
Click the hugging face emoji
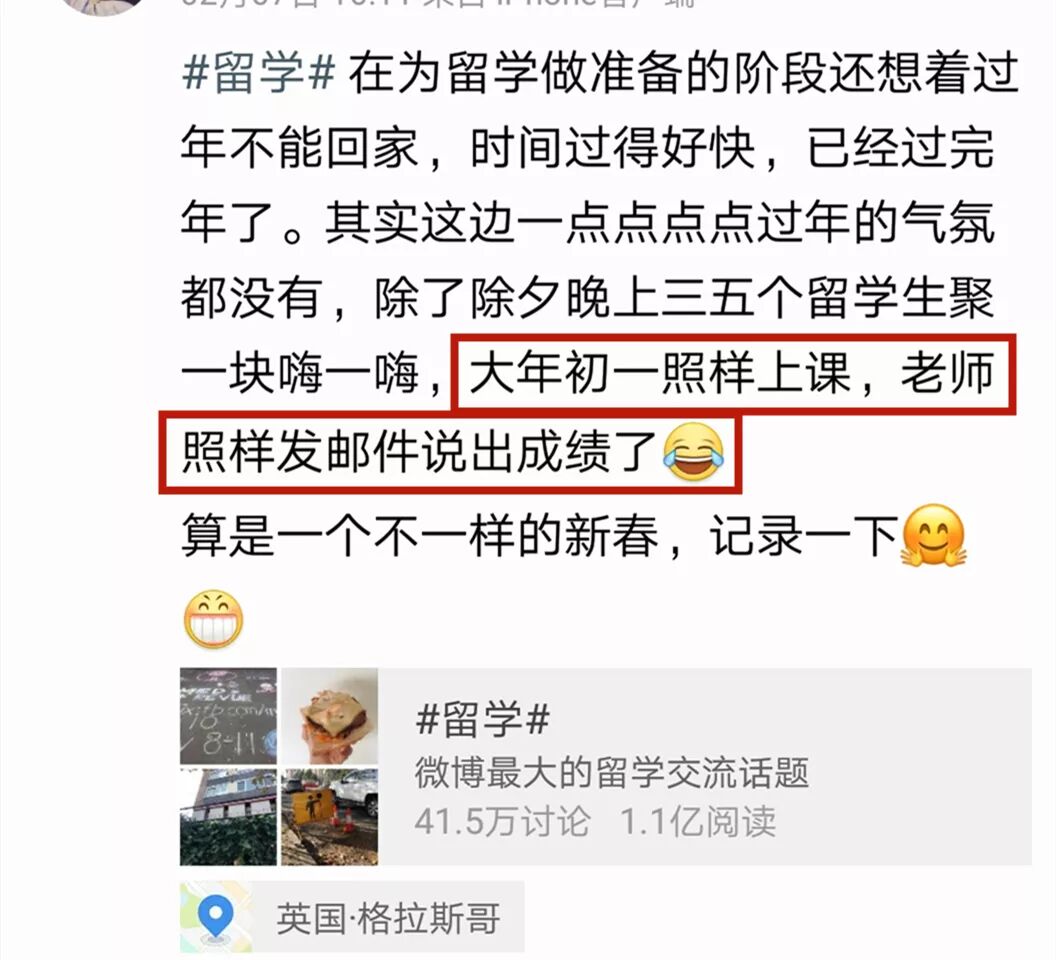(x=933, y=535)
